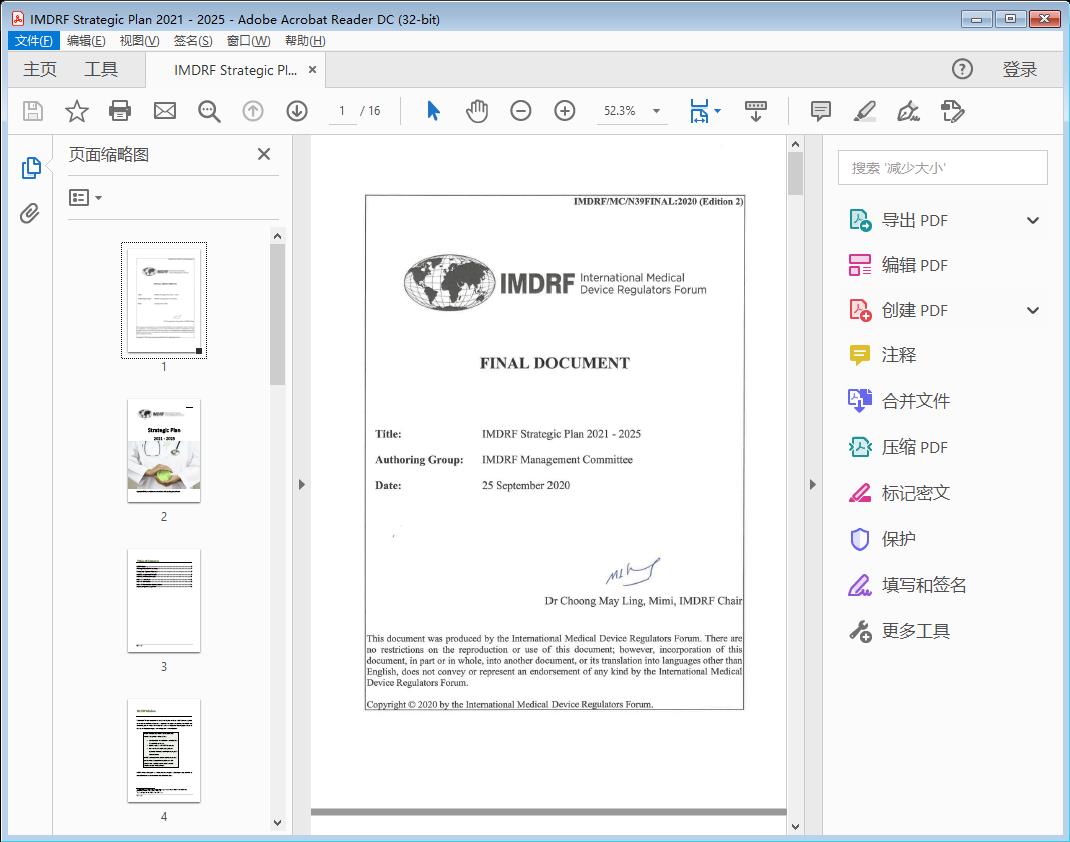Expand the 创建 PDF options chevron
The width and height of the screenshot is (1070, 842).
(x=1033, y=310)
